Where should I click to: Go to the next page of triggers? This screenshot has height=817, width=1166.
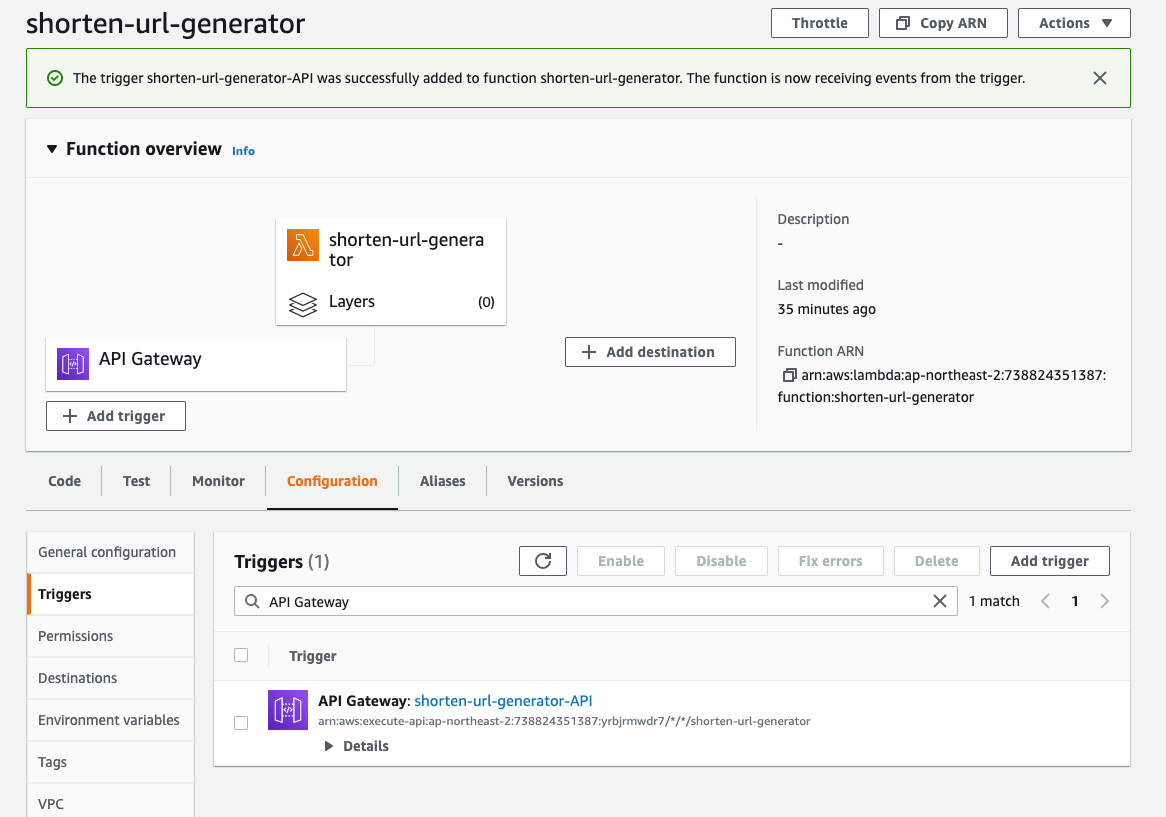[x=1104, y=601]
